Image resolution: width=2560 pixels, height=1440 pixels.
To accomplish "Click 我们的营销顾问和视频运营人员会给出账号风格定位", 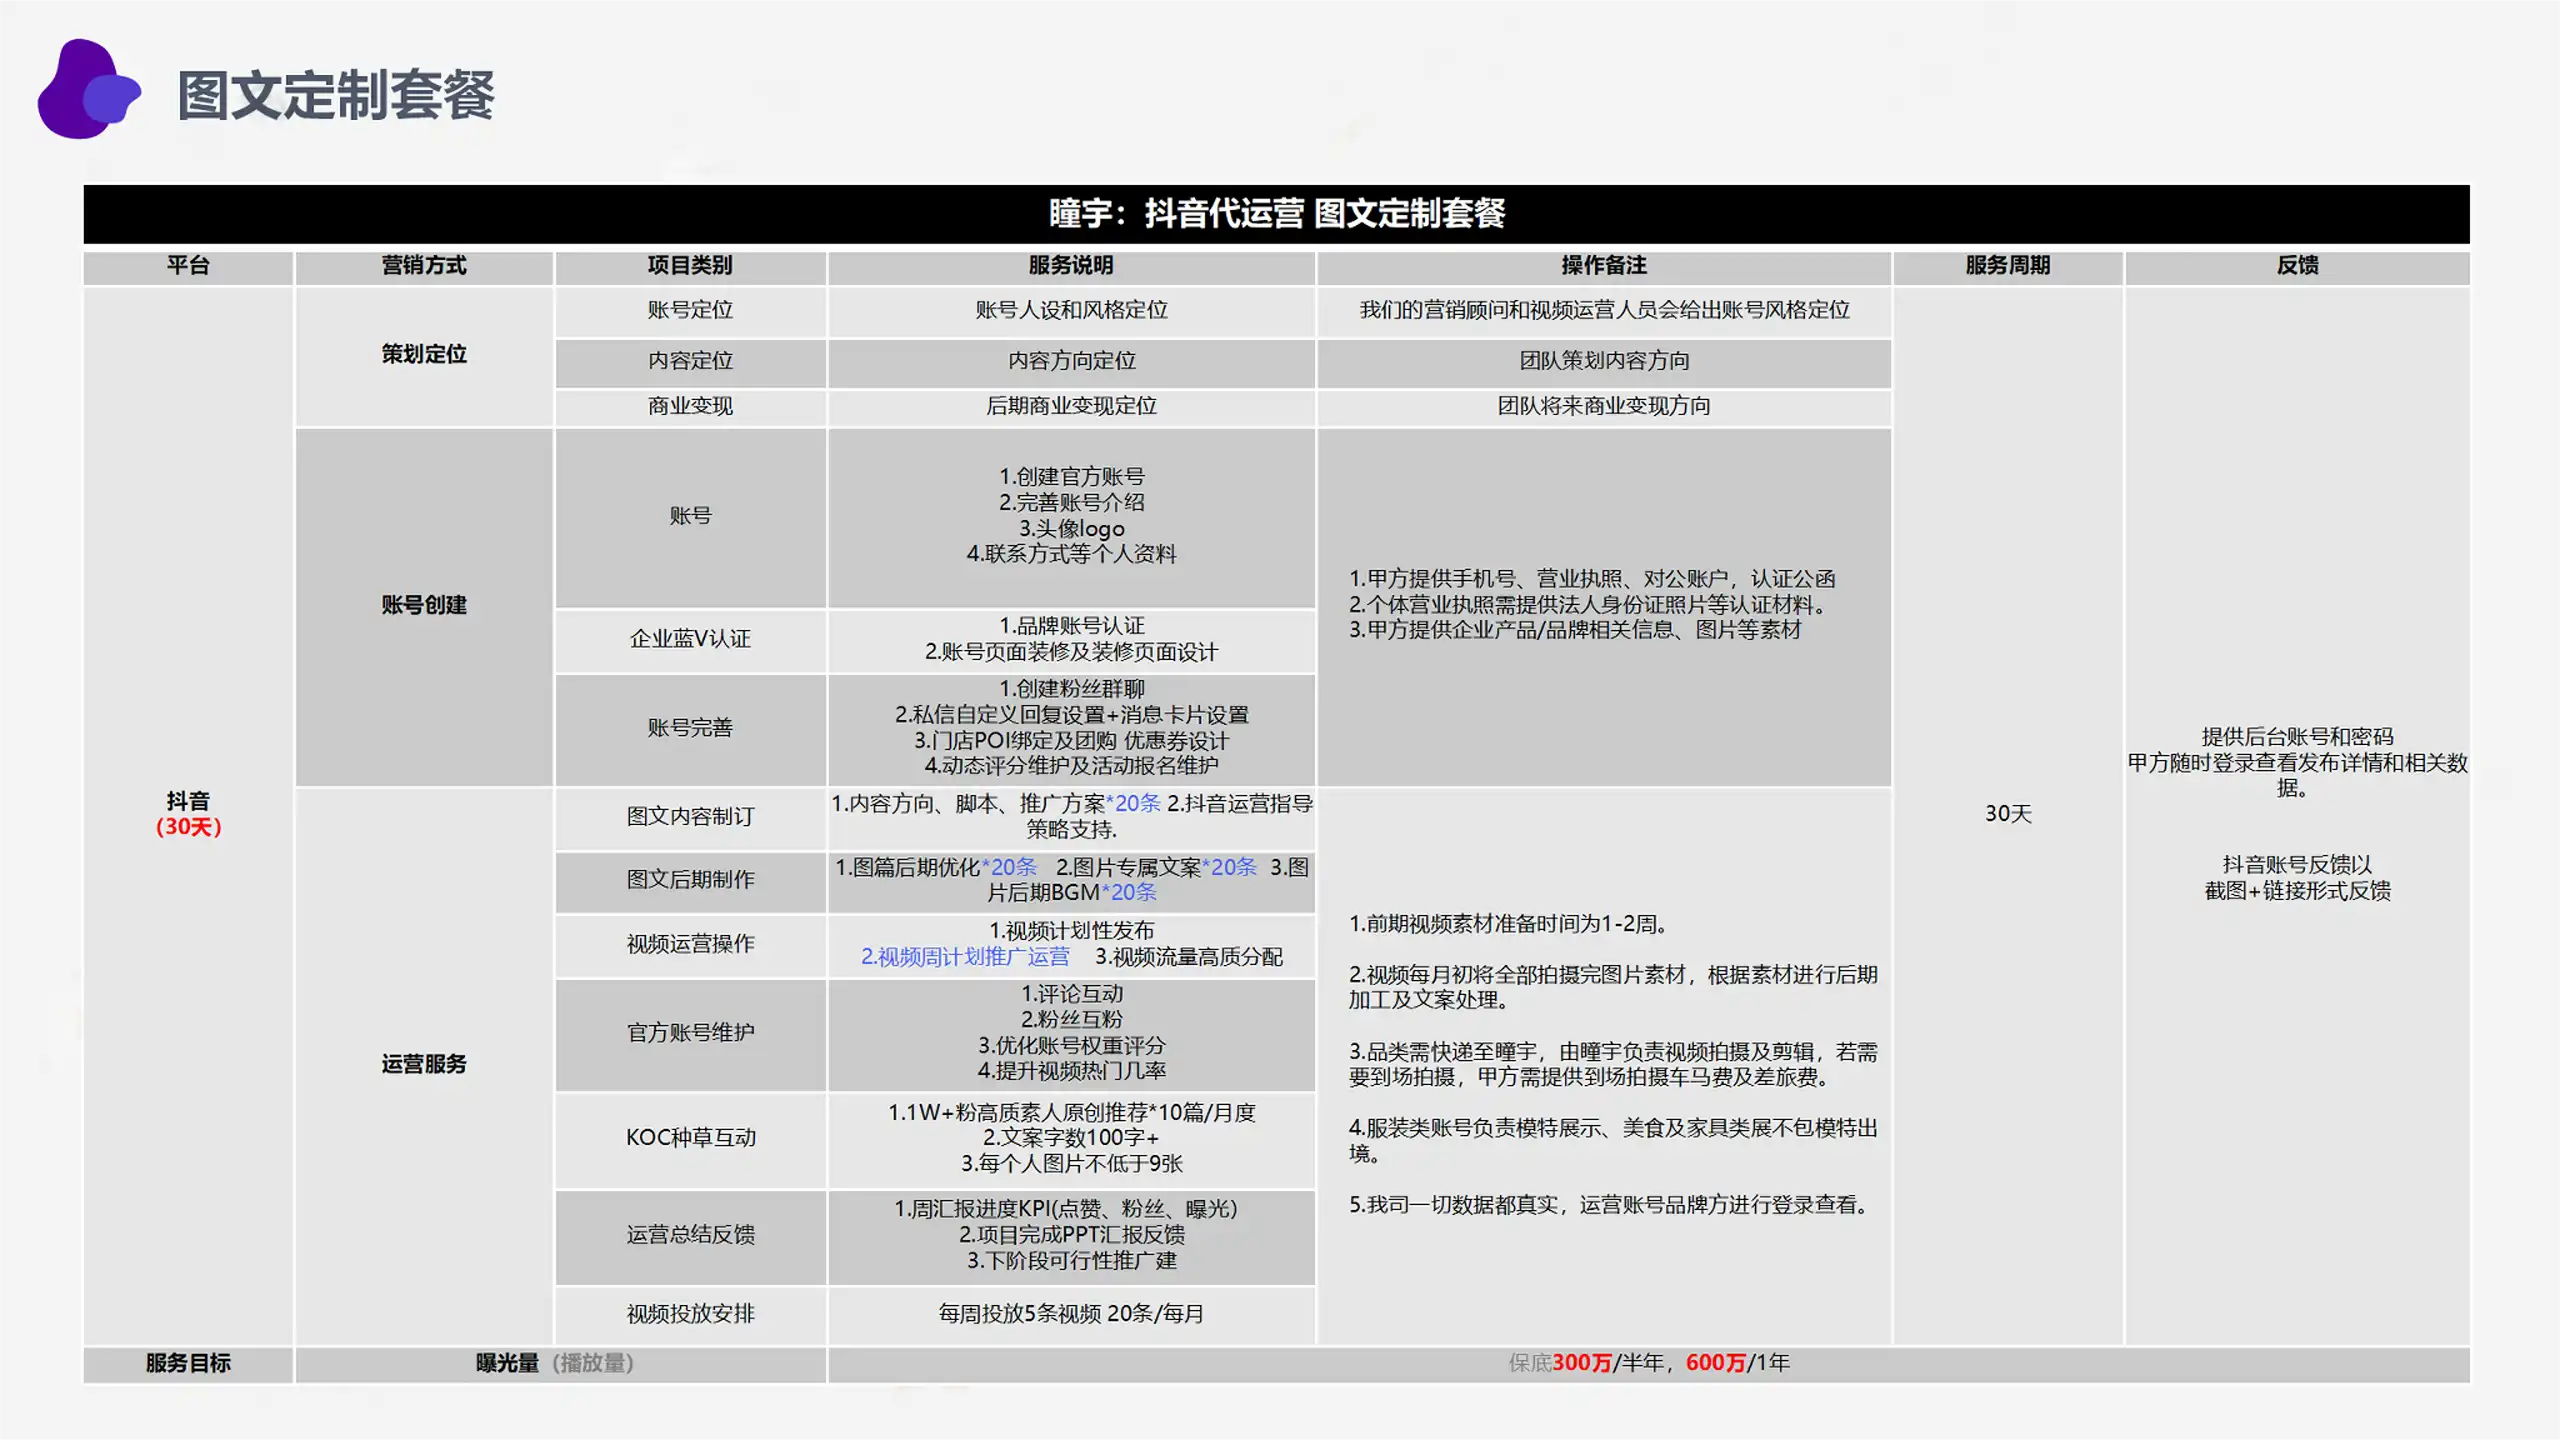I will (1604, 311).
